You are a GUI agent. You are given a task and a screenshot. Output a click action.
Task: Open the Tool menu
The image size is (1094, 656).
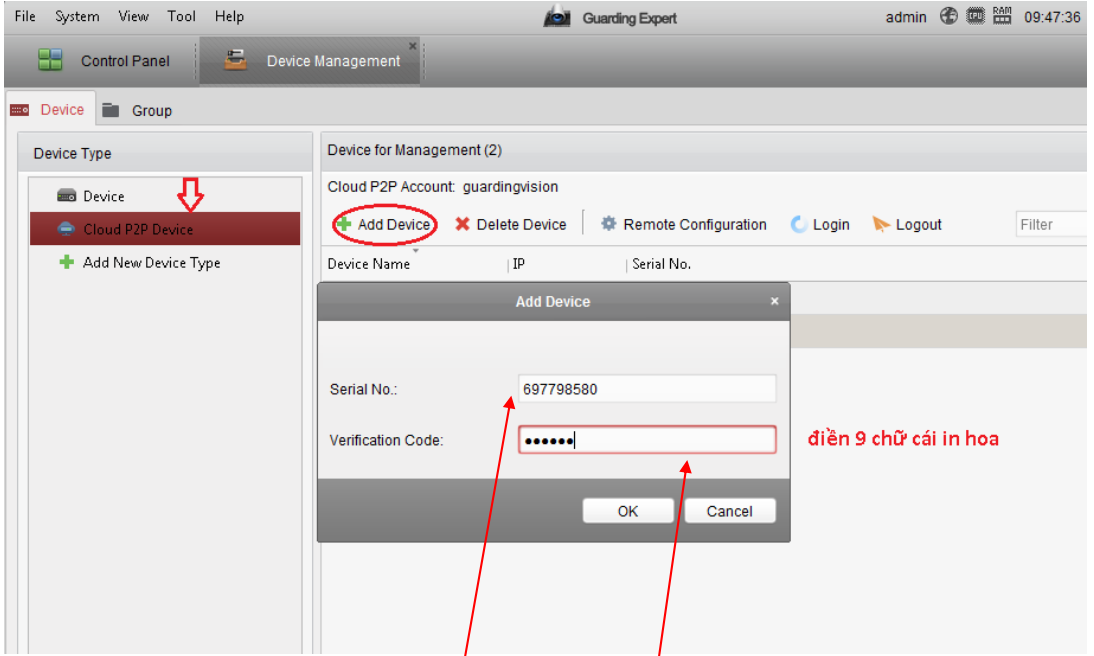(x=181, y=16)
